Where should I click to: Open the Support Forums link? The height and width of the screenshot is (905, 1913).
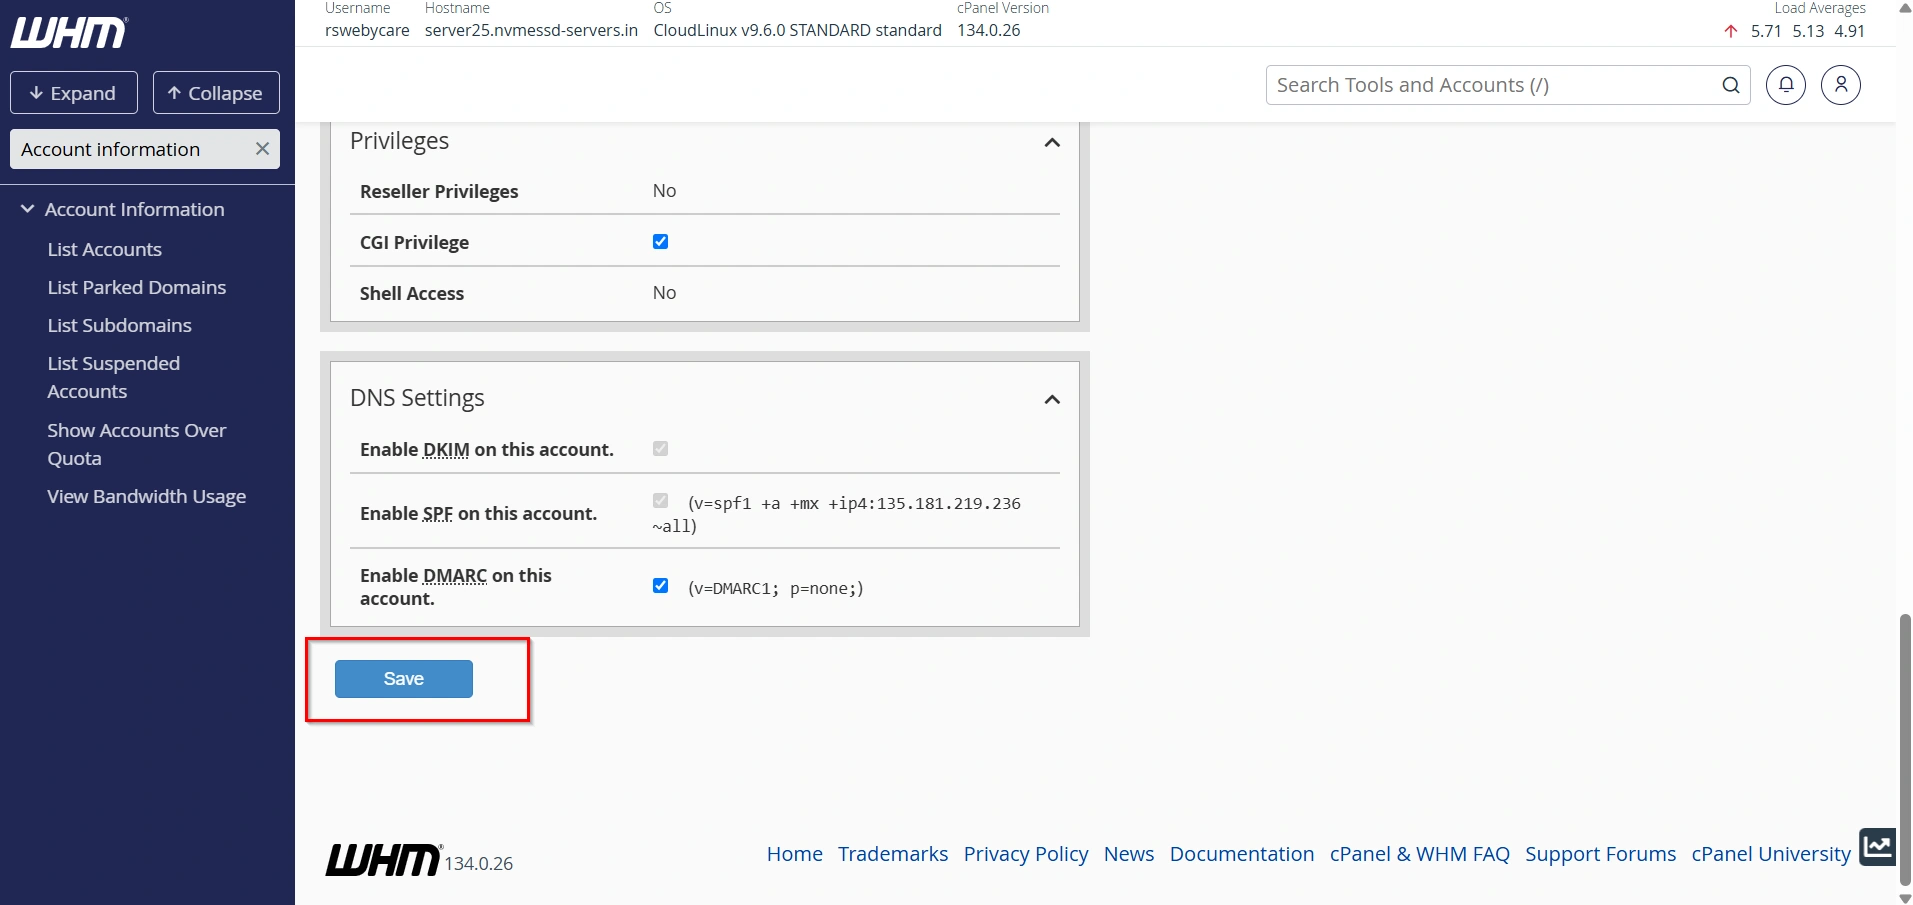(1601, 854)
